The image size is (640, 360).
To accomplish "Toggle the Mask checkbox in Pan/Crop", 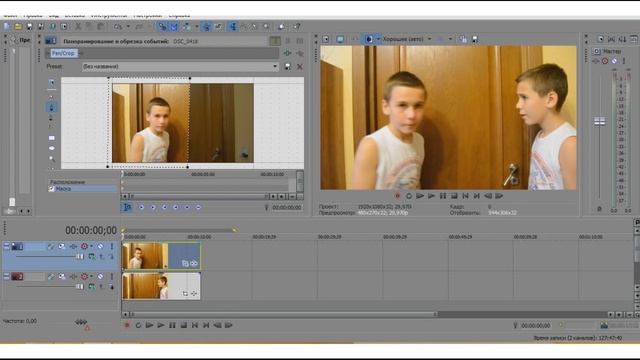I will tap(51, 189).
